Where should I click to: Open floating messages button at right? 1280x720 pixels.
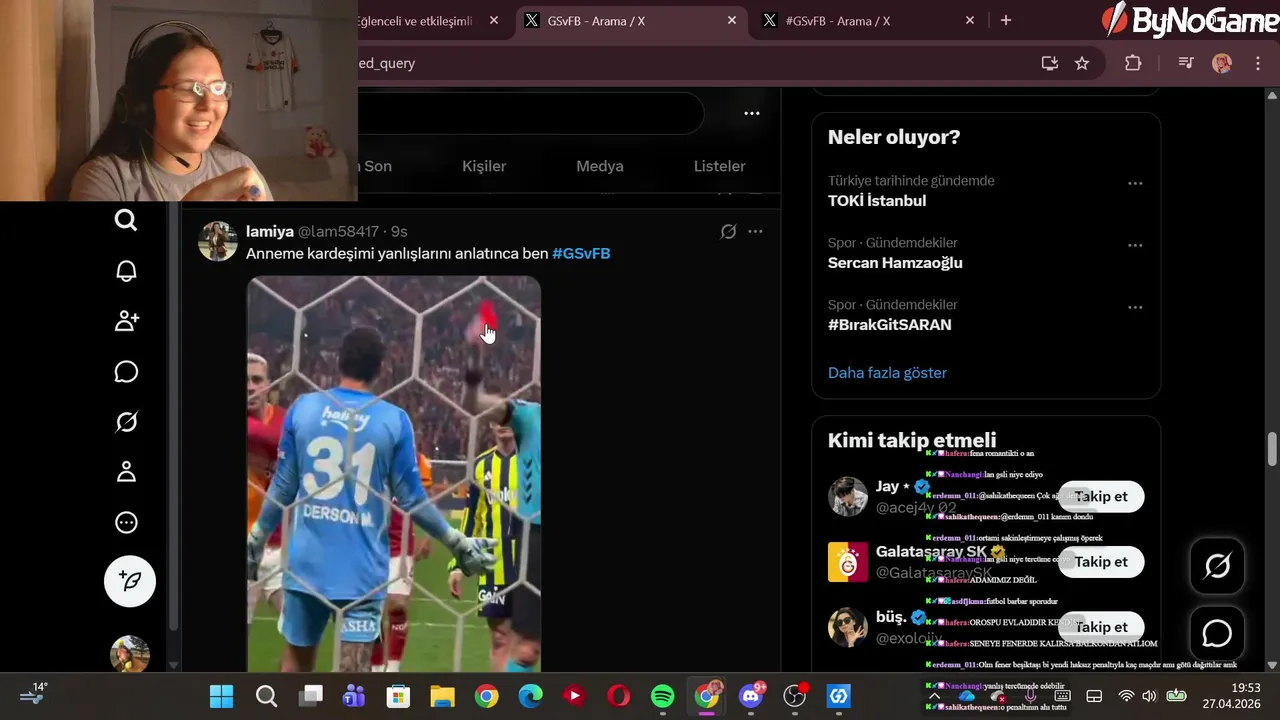click(1217, 633)
